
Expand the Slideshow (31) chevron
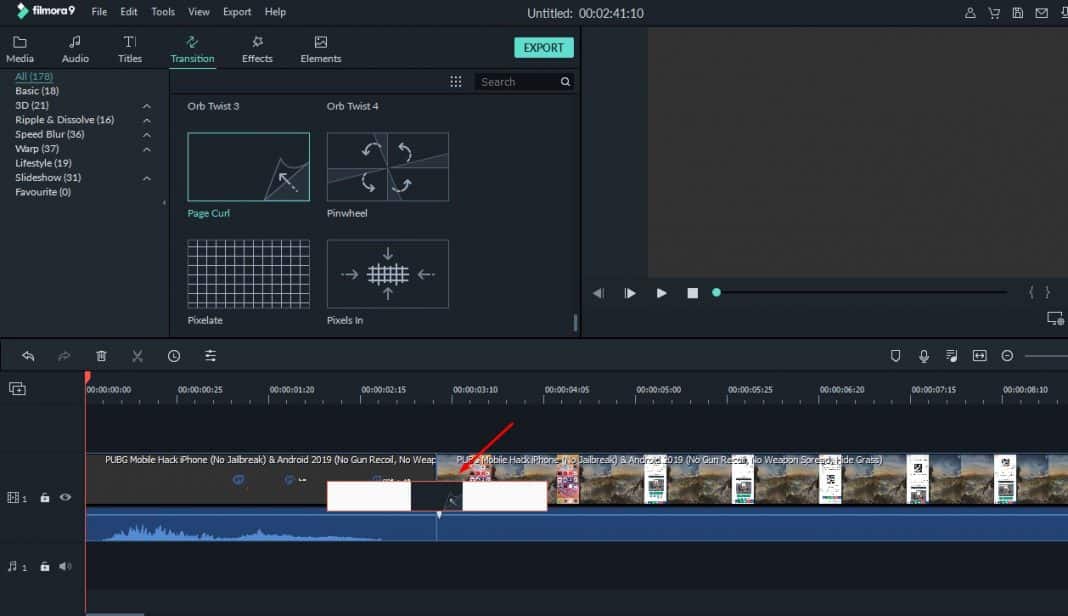point(146,178)
